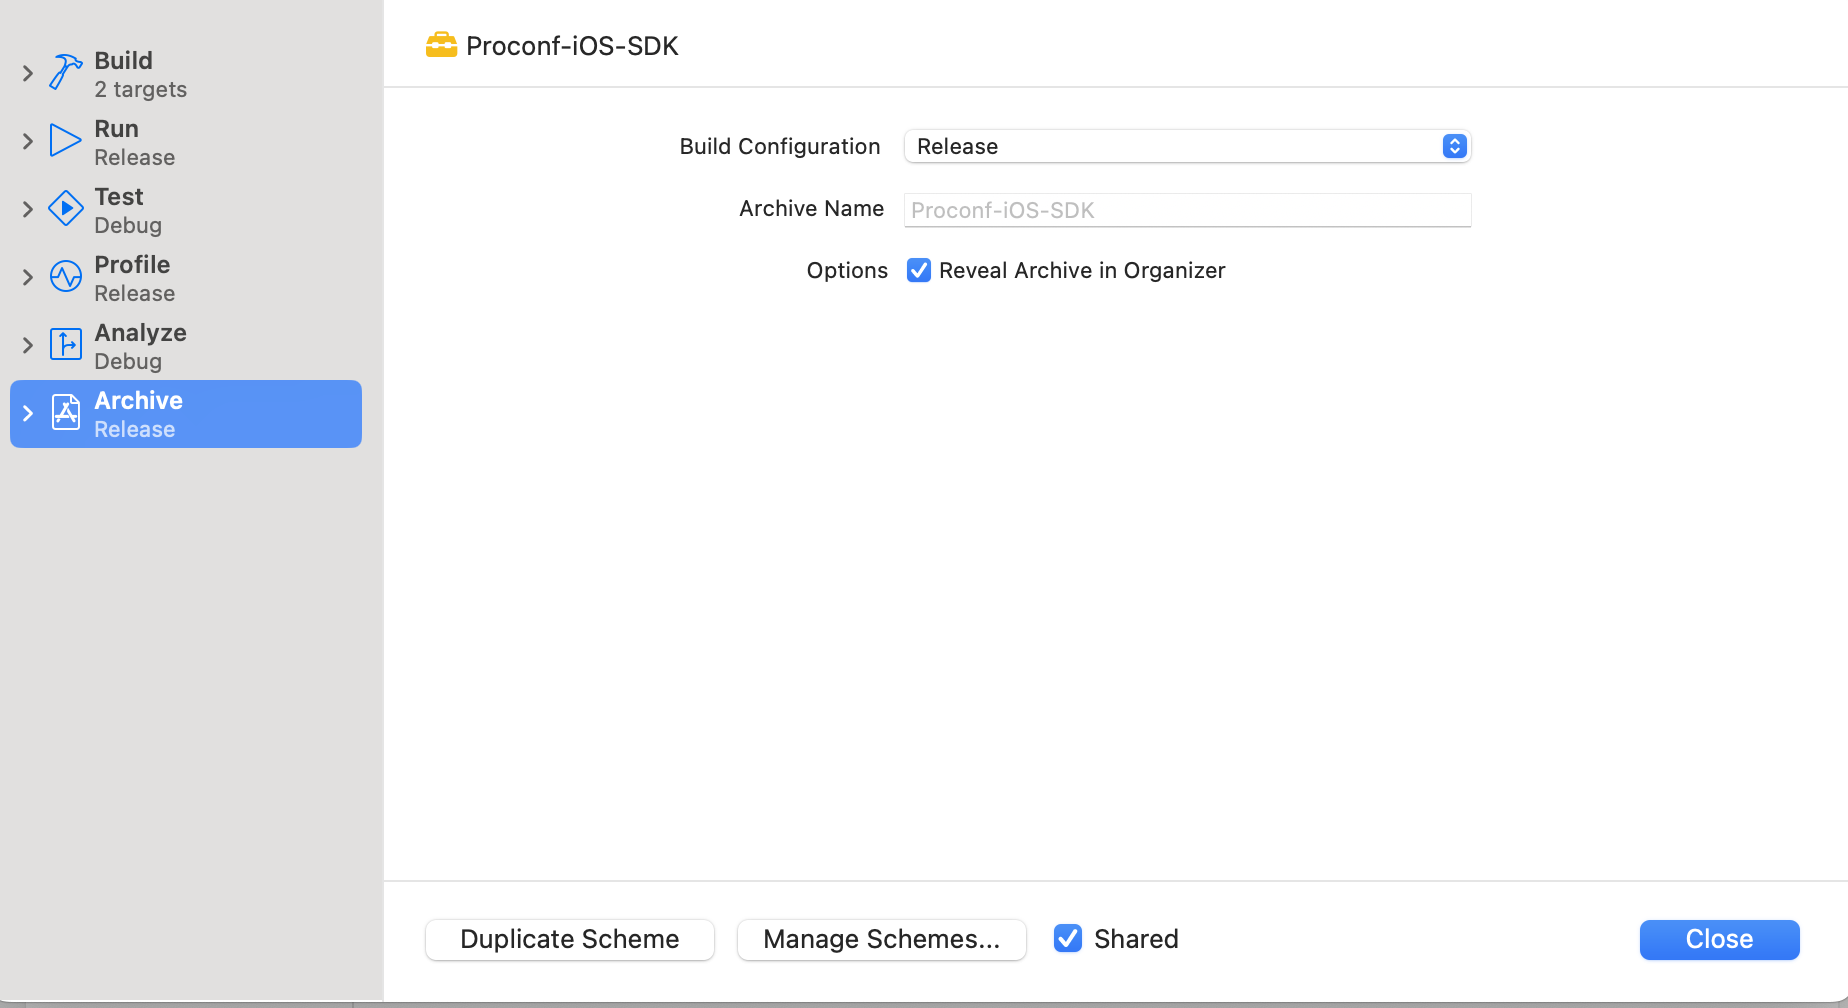Uncheck Reveal Archive in Organizer
1848x1008 pixels.
pyautogui.click(x=918, y=270)
